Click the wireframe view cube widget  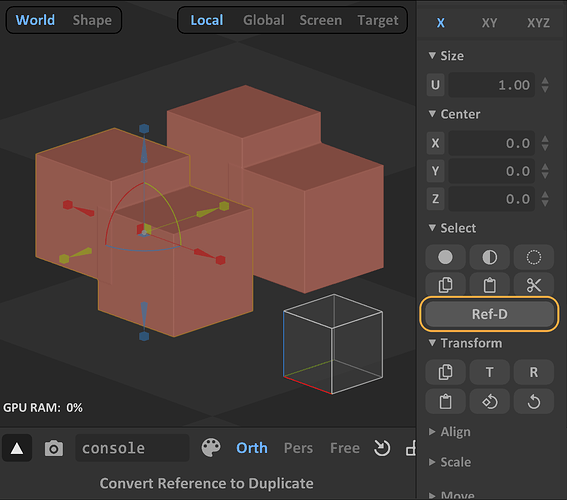333,344
